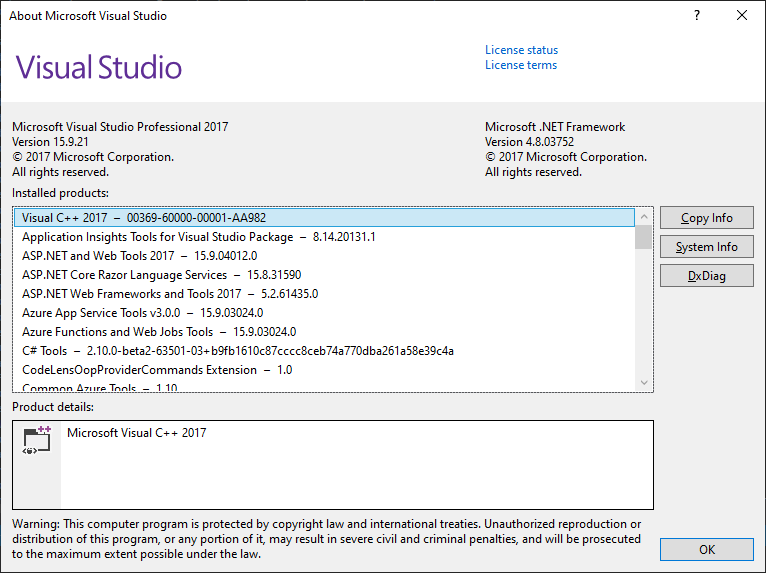This screenshot has width=766, height=573.
Task: Select ASP.NET Web Frameworks and Tools 2017
Action: pos(324,294)
